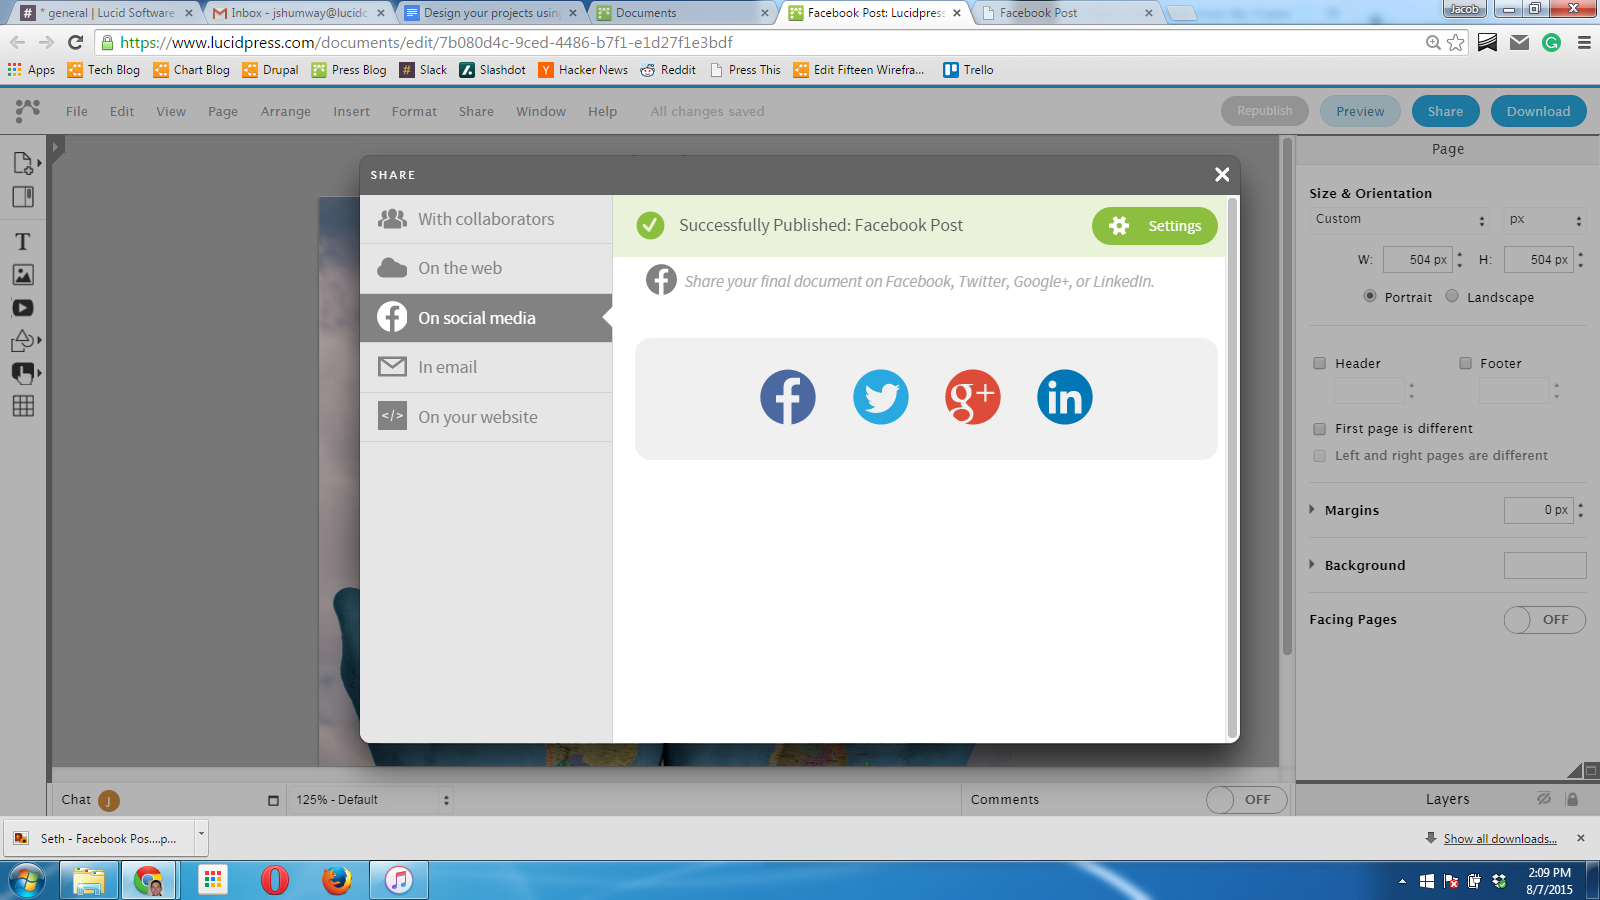The image size is (1600, 900).
Task: Click the green Settings button
Action: click(x=1154, y=226)
